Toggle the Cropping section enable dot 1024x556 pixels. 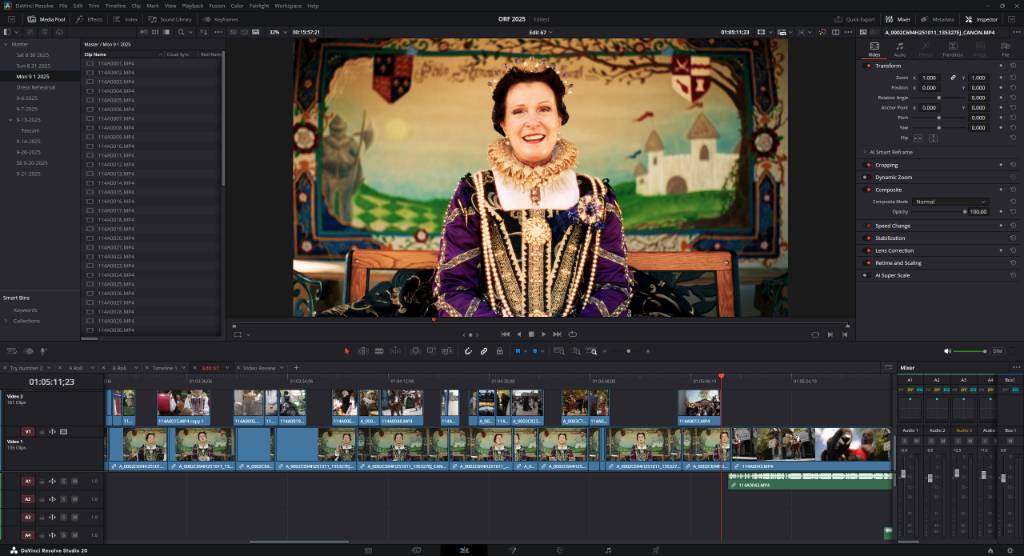[x=868, y=165]
